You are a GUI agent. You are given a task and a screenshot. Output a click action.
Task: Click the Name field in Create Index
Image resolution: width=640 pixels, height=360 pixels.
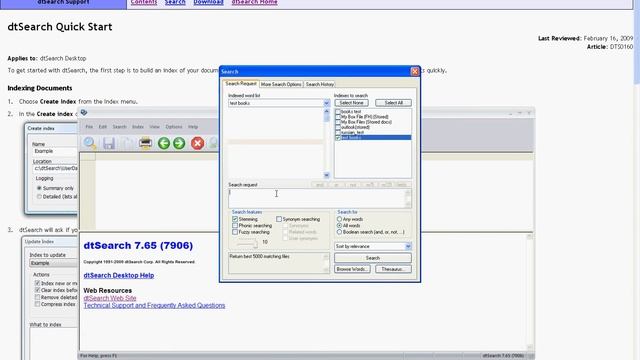[55, 151]
